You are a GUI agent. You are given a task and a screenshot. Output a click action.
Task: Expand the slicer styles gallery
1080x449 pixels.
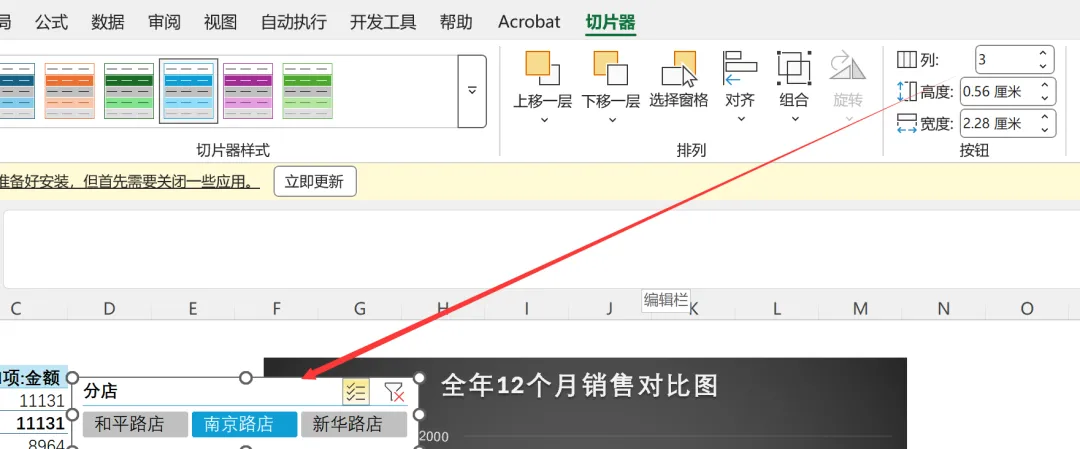472,91
